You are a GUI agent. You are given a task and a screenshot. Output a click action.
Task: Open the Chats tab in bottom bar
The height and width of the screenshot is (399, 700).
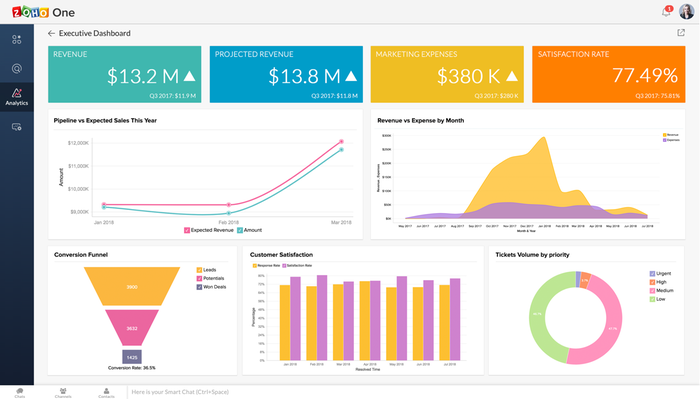(20, 393)
